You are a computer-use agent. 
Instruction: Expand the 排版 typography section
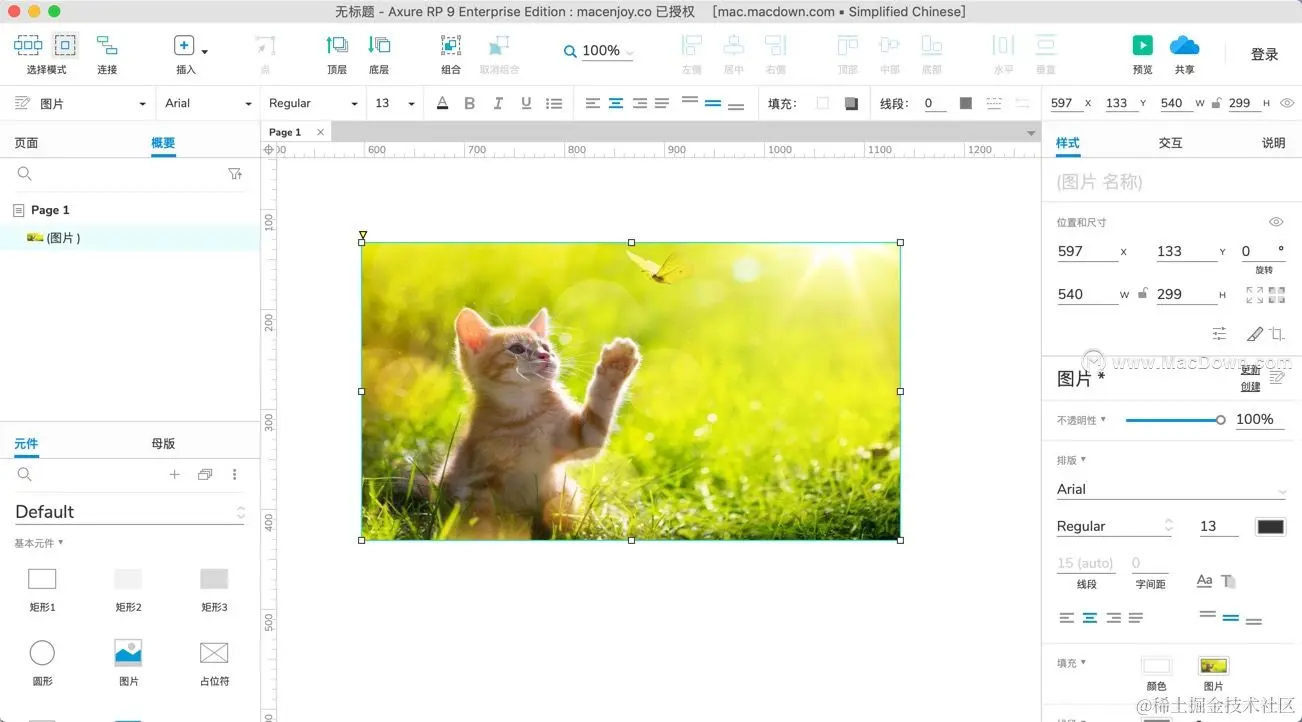(x=1071, y=460)
